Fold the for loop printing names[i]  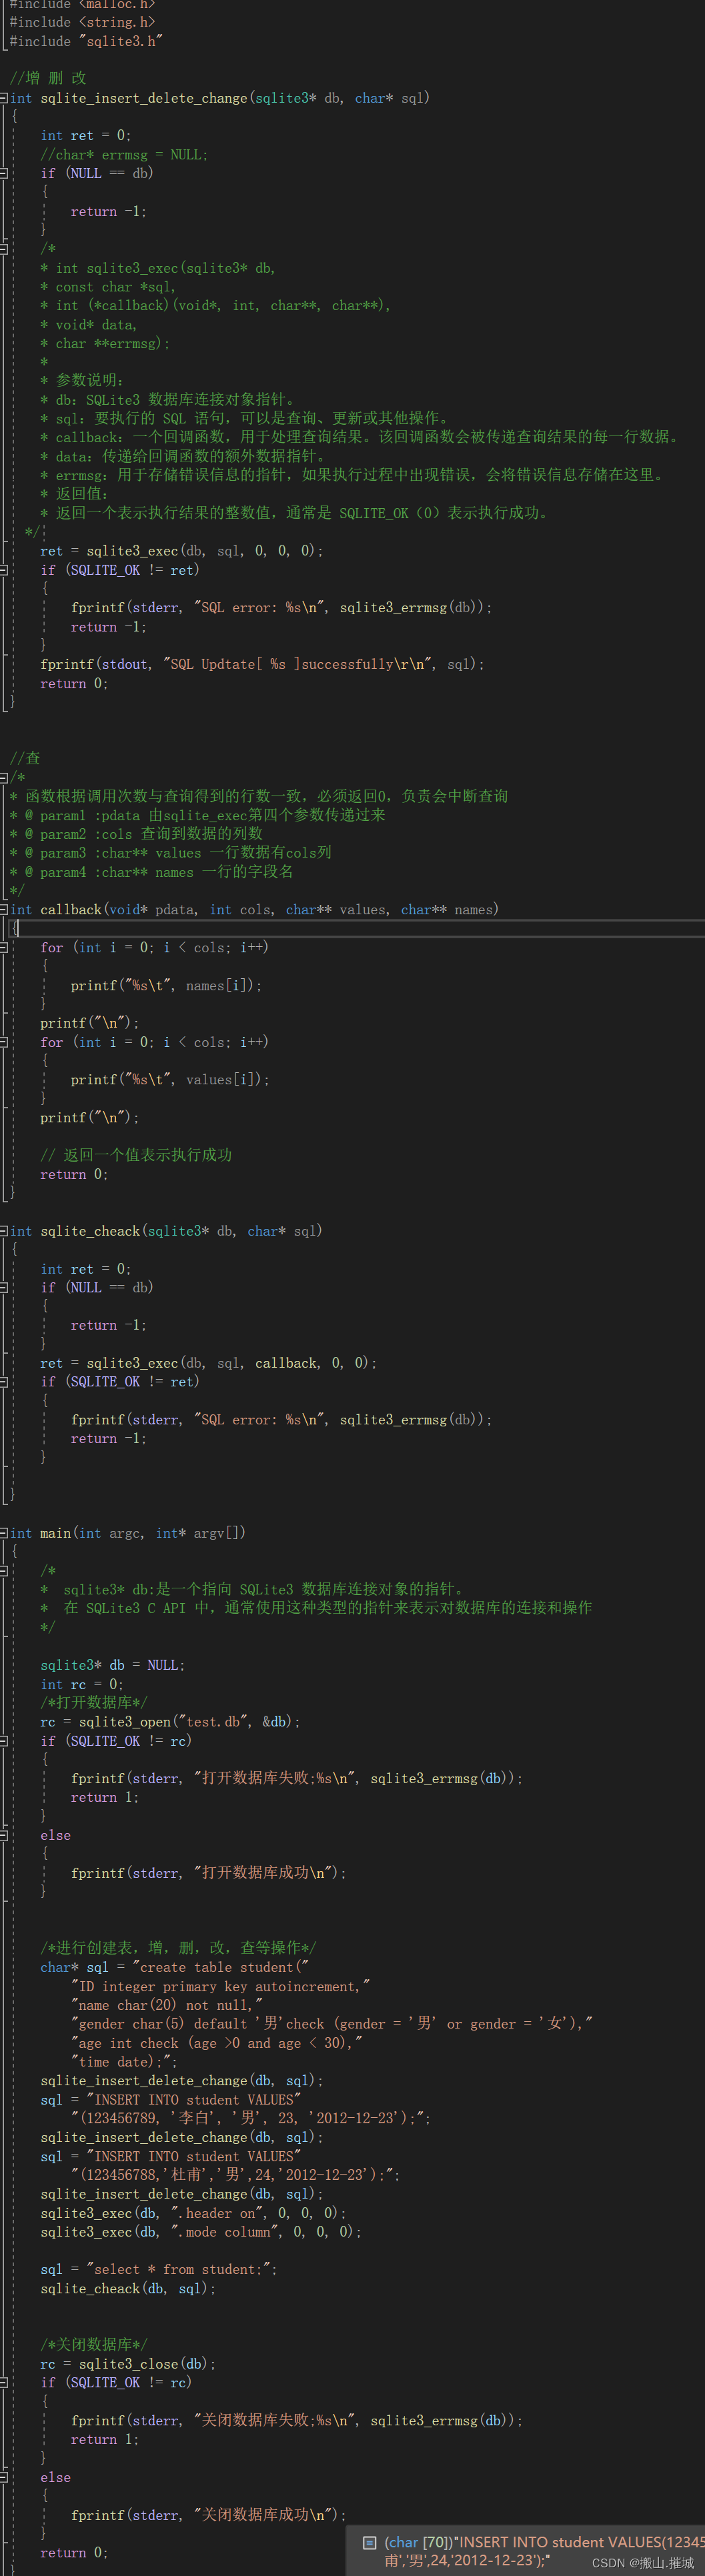(x=4, y=947)
